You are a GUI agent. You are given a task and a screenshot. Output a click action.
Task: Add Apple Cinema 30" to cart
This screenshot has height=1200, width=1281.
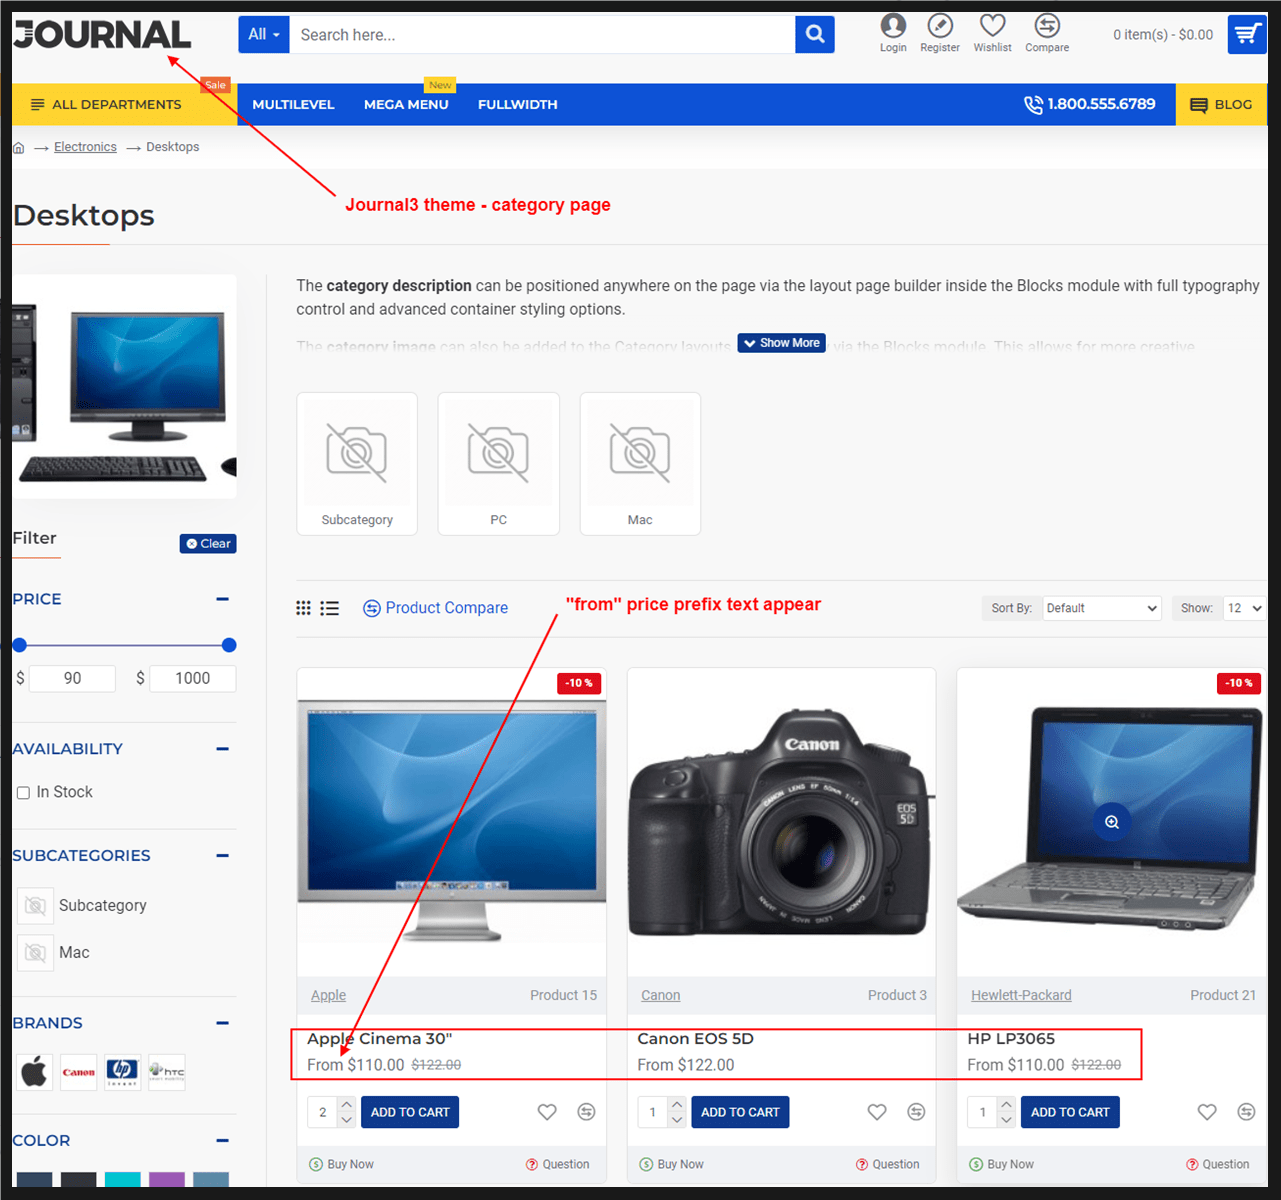[x=410, y=1112]
